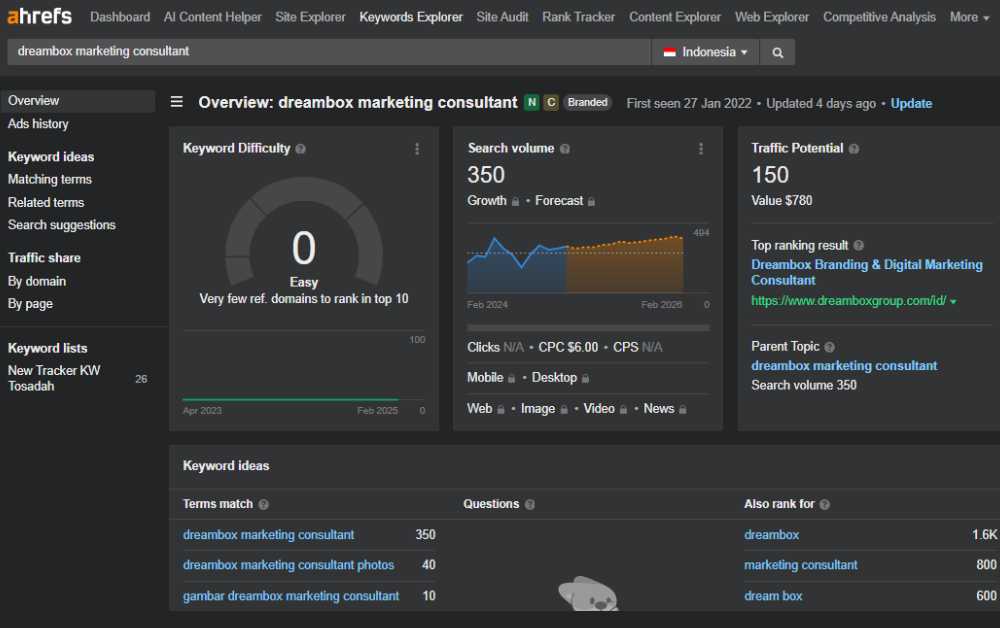The image size is (1000, 628).
Task: Open 'dreambox marketing consultant photos' keyword
Action: click(x=288, y=565)
